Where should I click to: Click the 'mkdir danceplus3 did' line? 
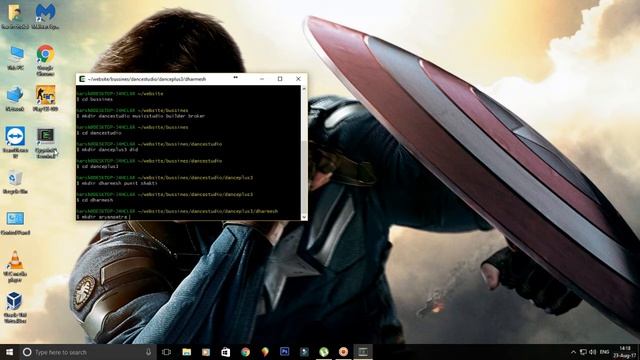[x=107, y=150]
